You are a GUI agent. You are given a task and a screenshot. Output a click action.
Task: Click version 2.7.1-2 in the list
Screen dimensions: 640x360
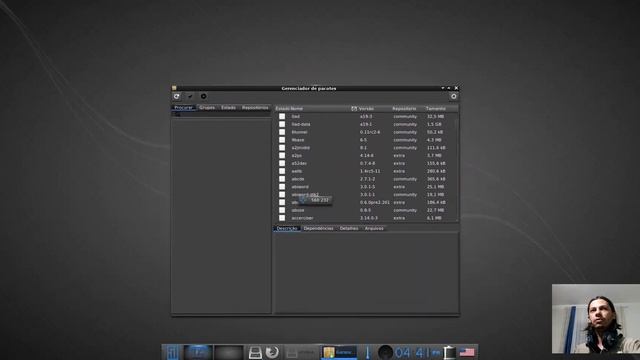coord(367,179)
